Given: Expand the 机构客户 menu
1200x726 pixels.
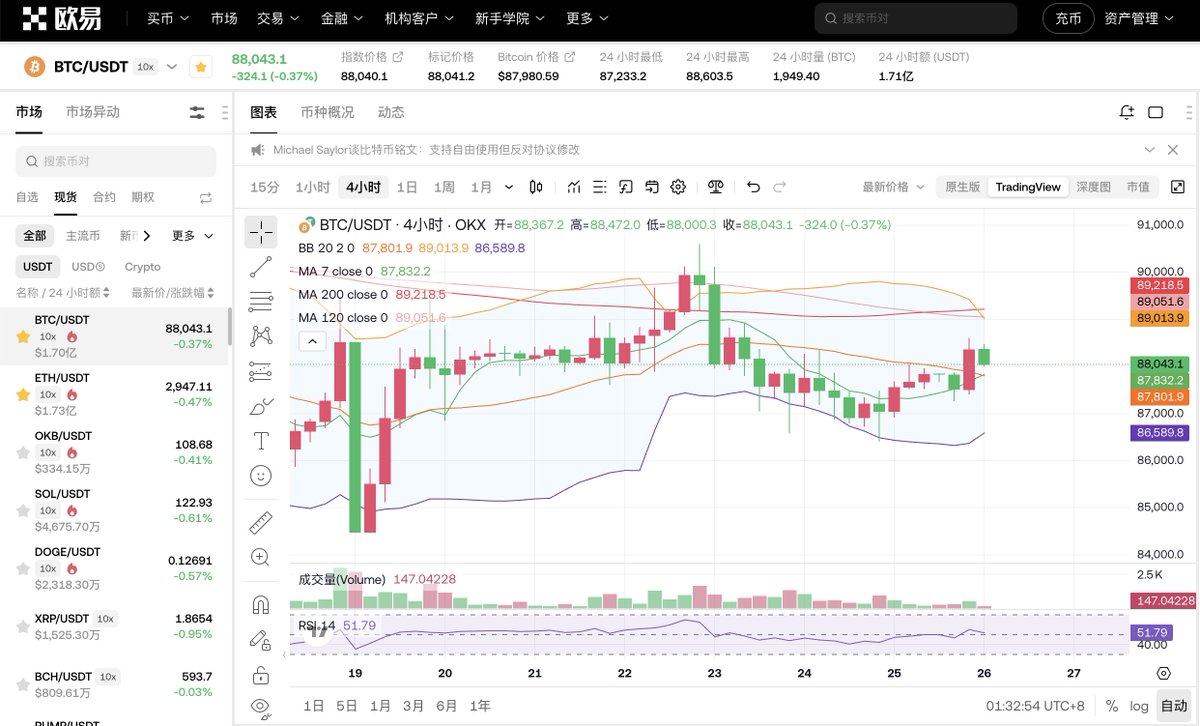Looking at the screenshot, I should [x=419, y=18].
